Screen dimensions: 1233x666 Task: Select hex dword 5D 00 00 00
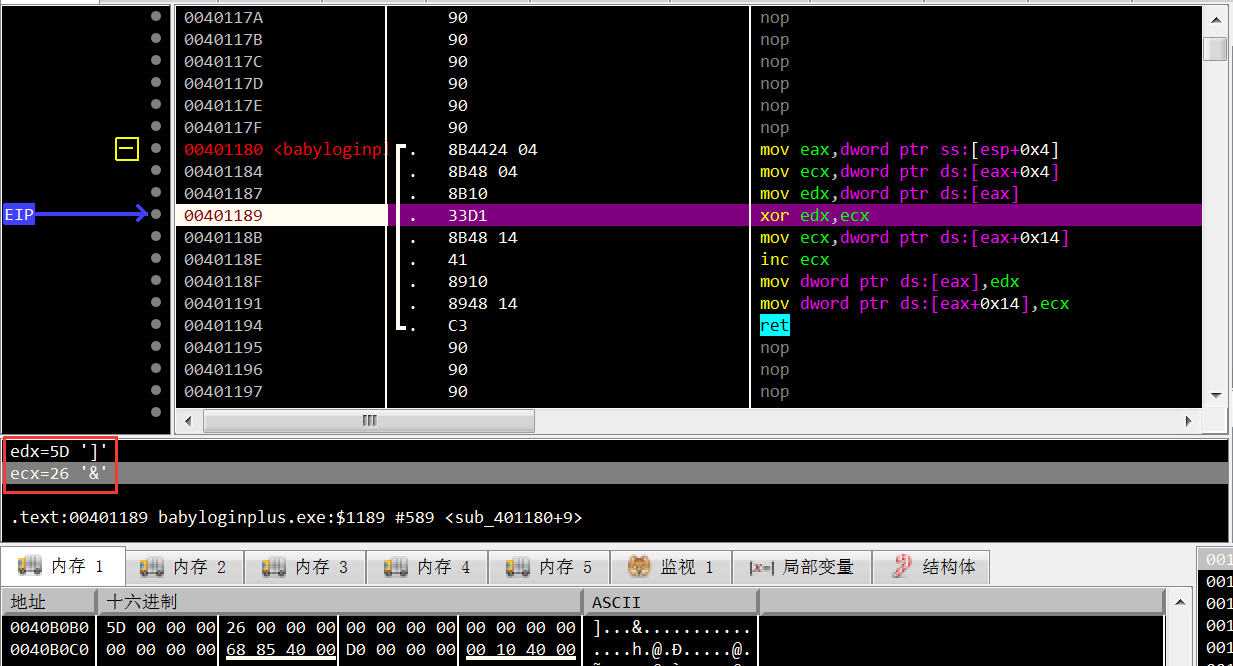(160, 628)
